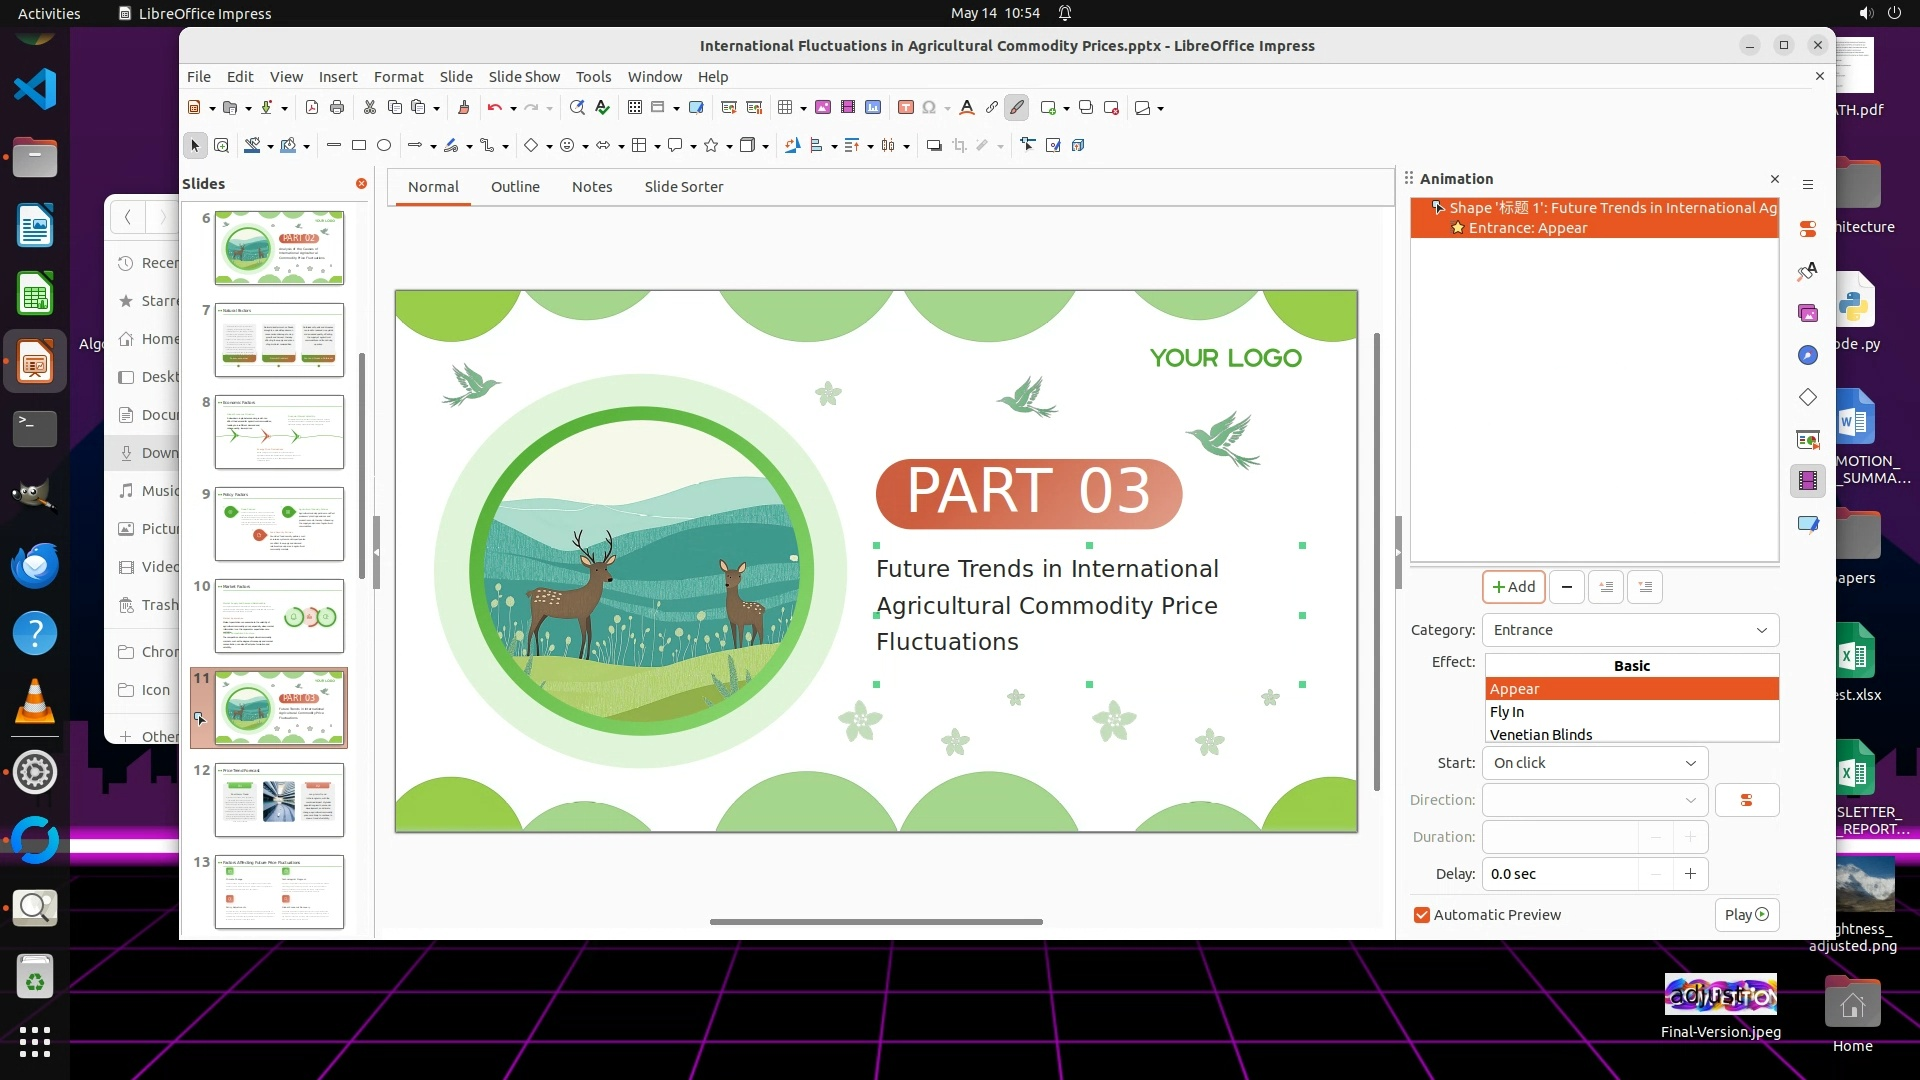1920x1080 pixels.
Task: Click the Insert Chart icon
Action: [x=873, y=108]
